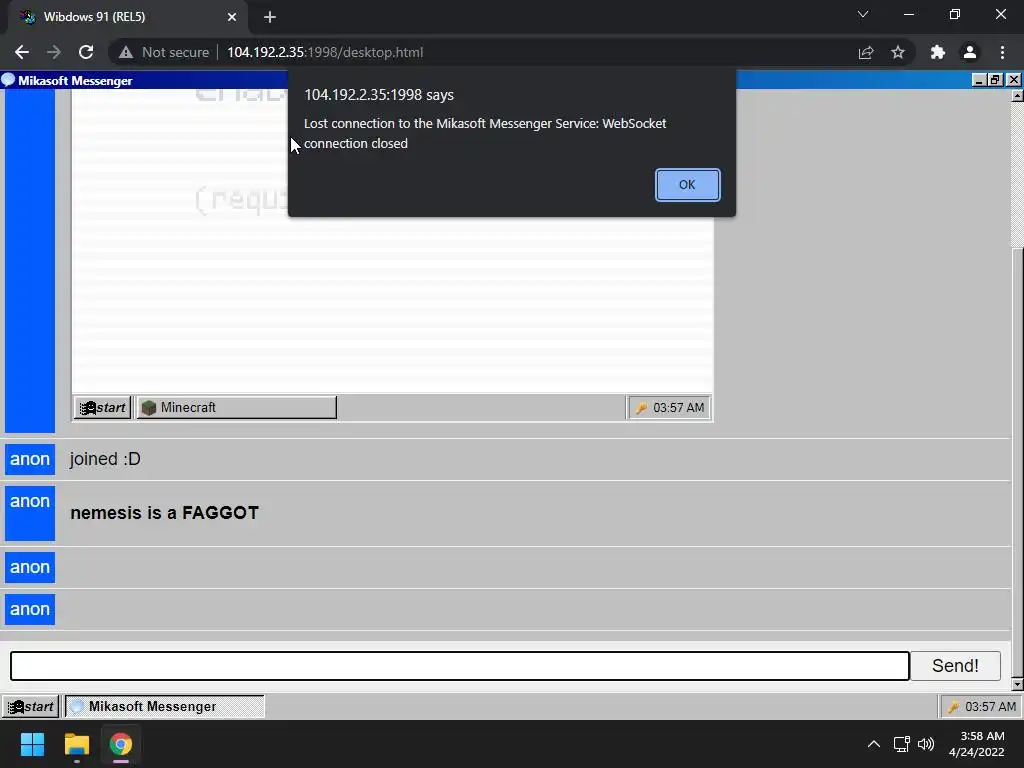Viewport: 1024px width, 768px height.
Task: Click the Not secure warning icon
Action: tap(126, 52)
